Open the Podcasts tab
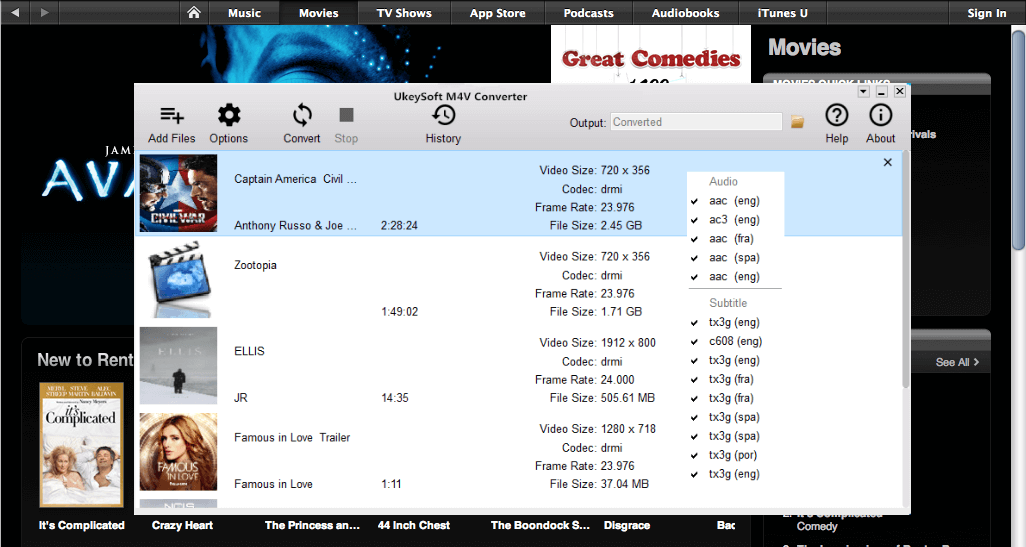This screenshot has height=547, width=1026. point(588,13)
